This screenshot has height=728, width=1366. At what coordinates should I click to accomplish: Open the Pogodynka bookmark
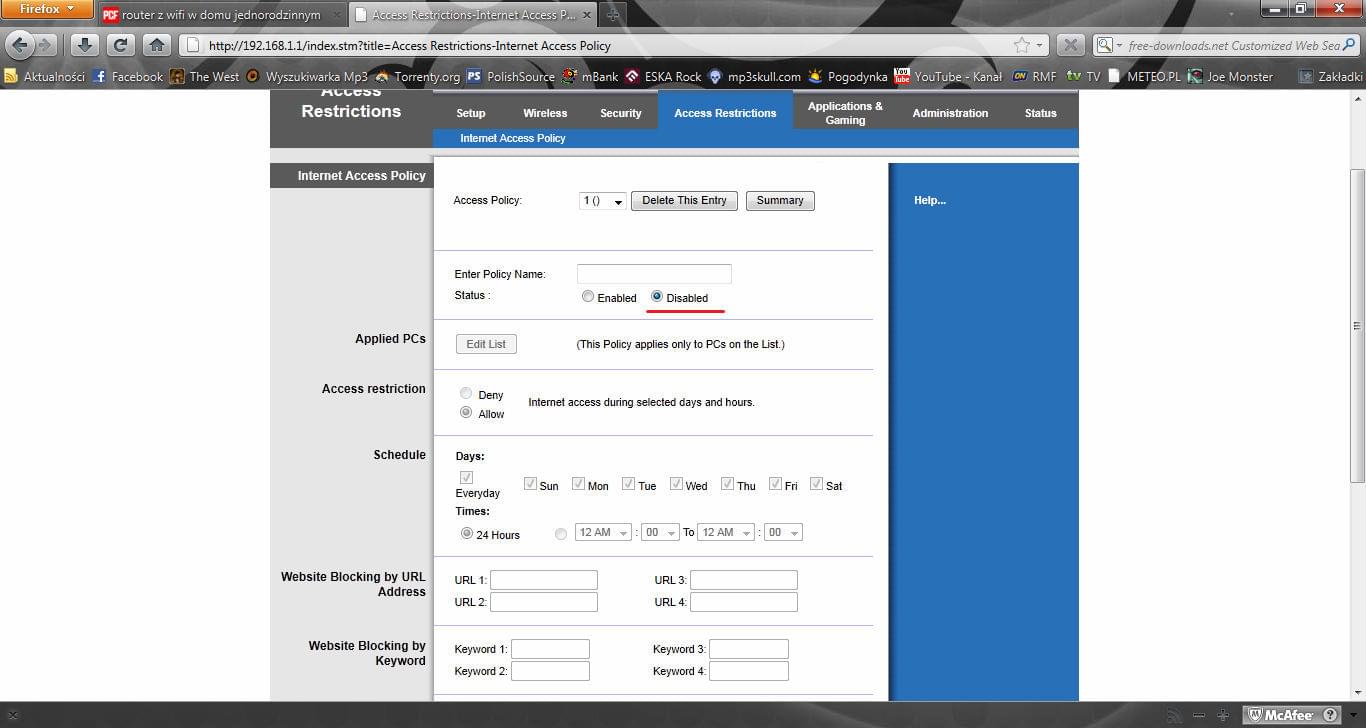(x=848, y=76)
